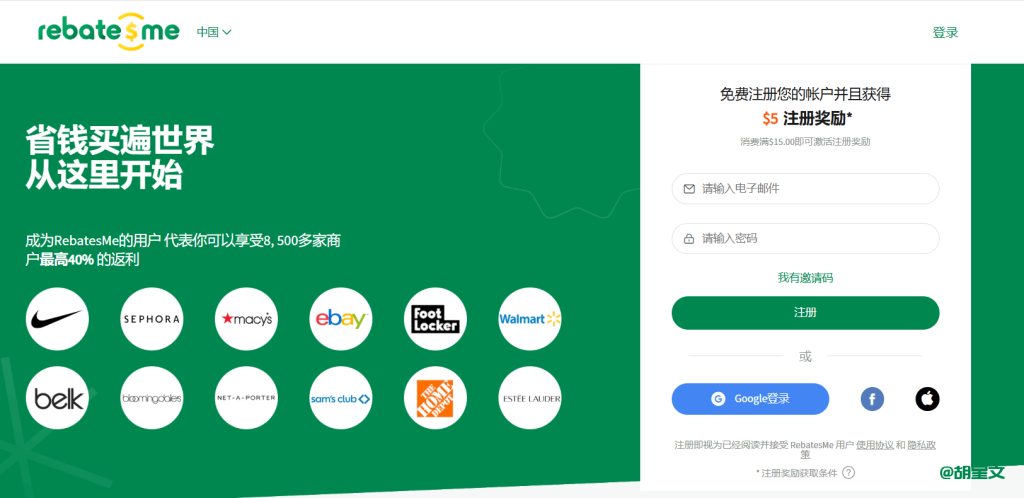Open the Foot Locker logo
Screen dimensions: 1024x498
click(435, 319)
